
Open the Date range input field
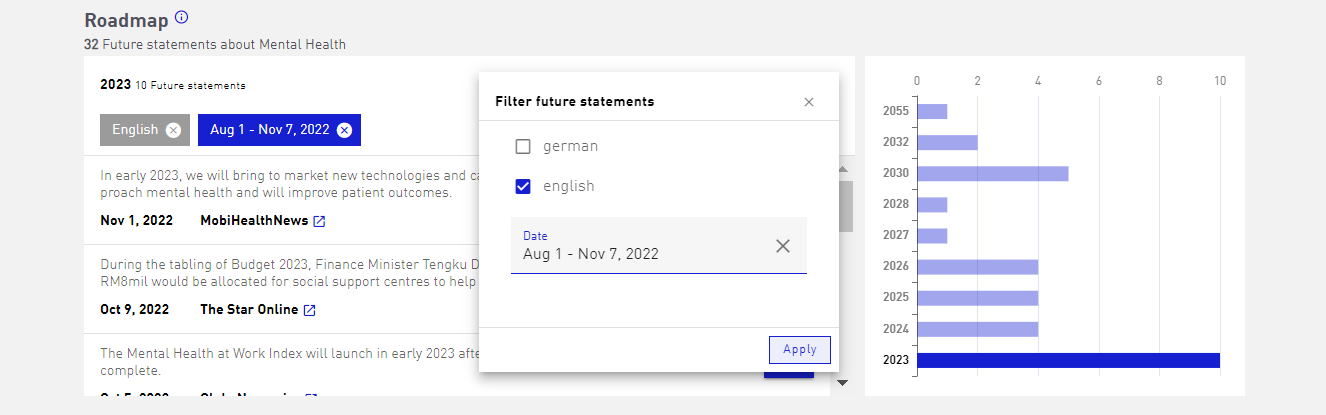point(659,245)
